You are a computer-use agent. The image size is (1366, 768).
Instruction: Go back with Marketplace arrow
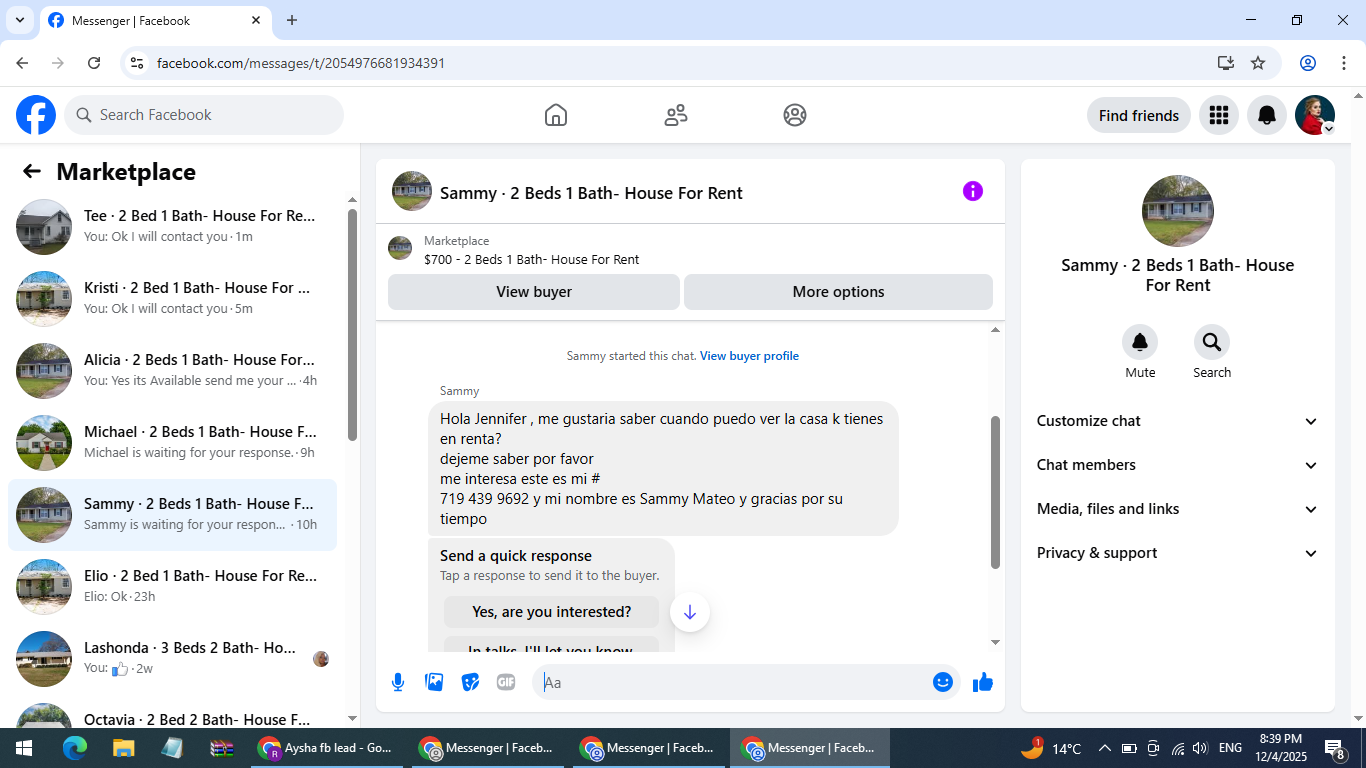tap(32, 171)
